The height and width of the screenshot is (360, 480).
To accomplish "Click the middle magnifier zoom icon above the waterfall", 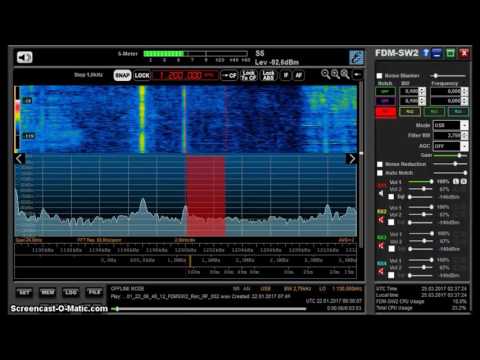I will coord(335,74).
